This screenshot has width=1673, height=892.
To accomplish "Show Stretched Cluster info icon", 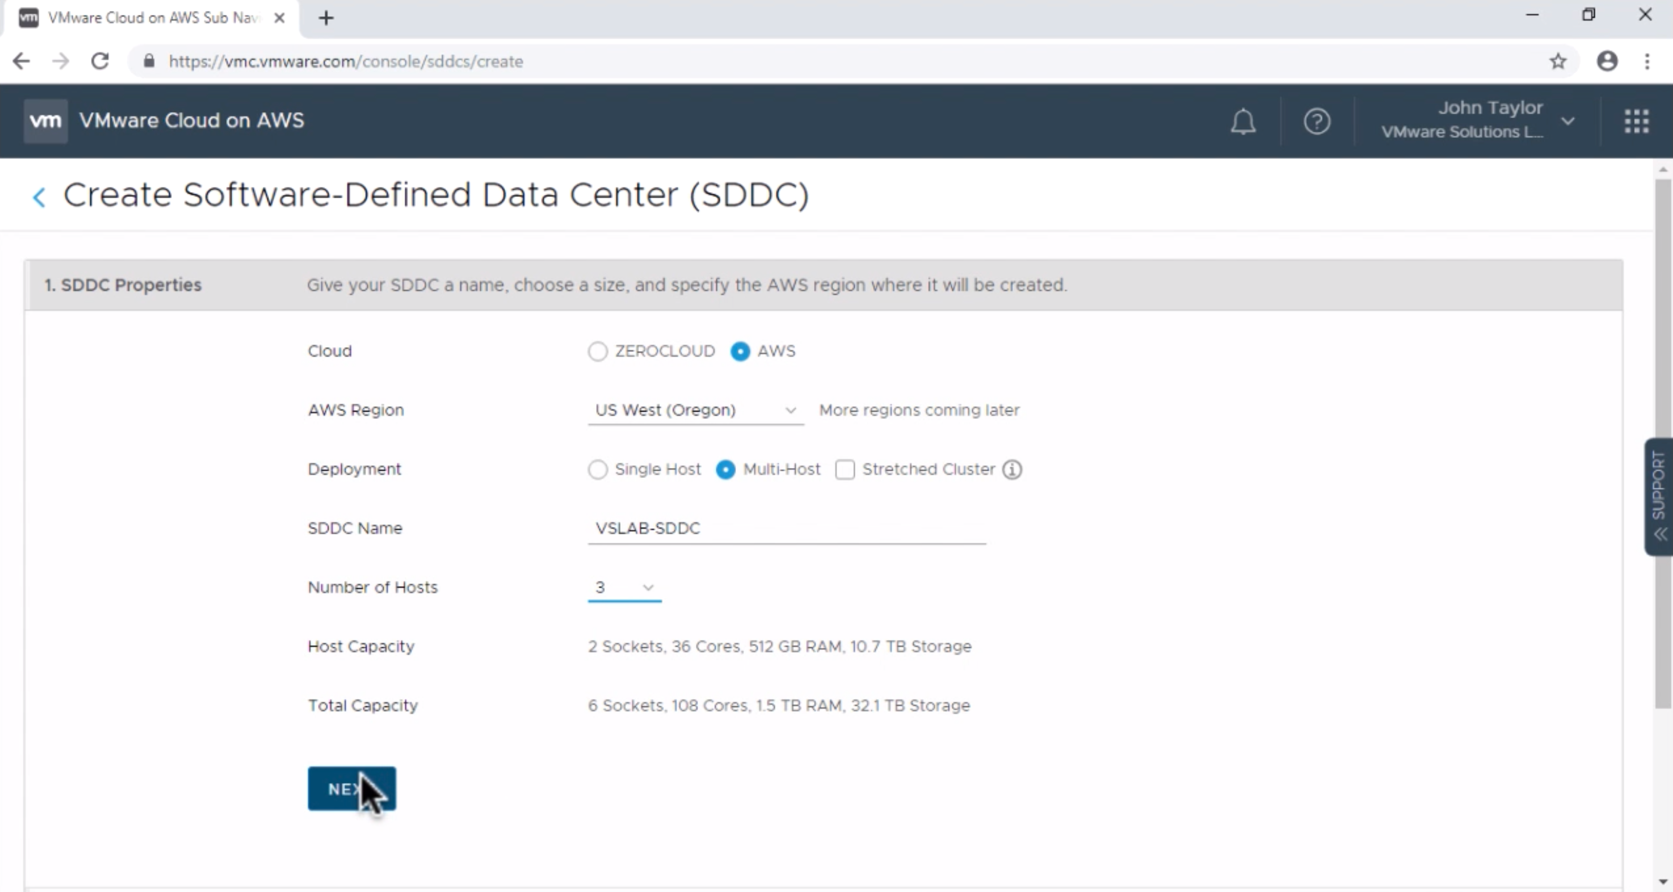I will (1012, 469).
